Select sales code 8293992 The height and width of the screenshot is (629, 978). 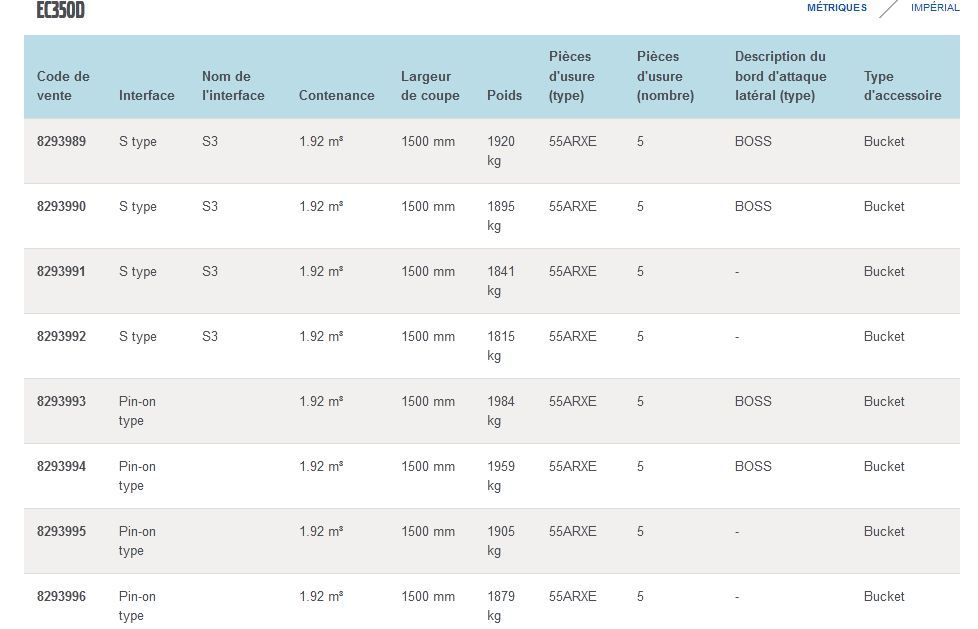coord(61,337)
